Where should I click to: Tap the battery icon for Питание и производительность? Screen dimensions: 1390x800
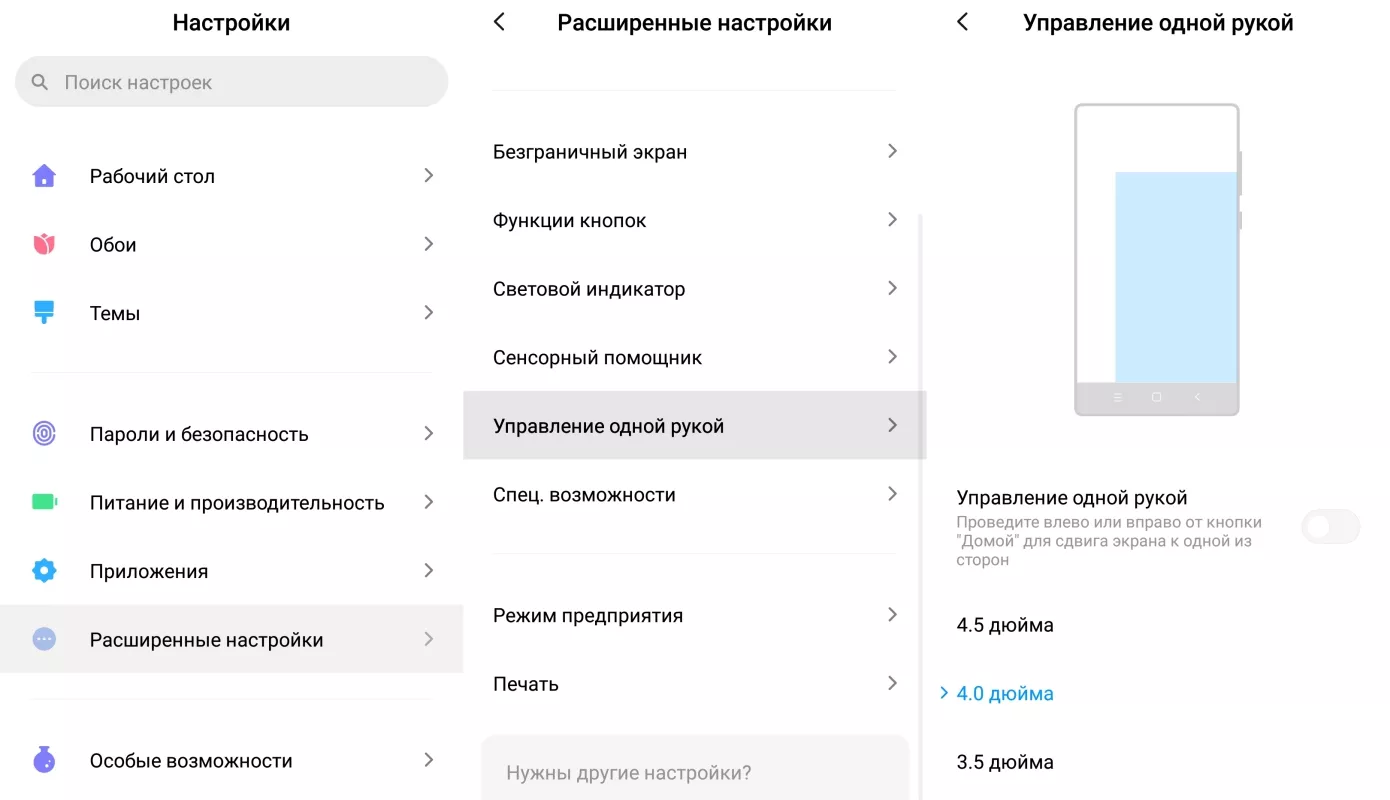[x=44, y=502]
